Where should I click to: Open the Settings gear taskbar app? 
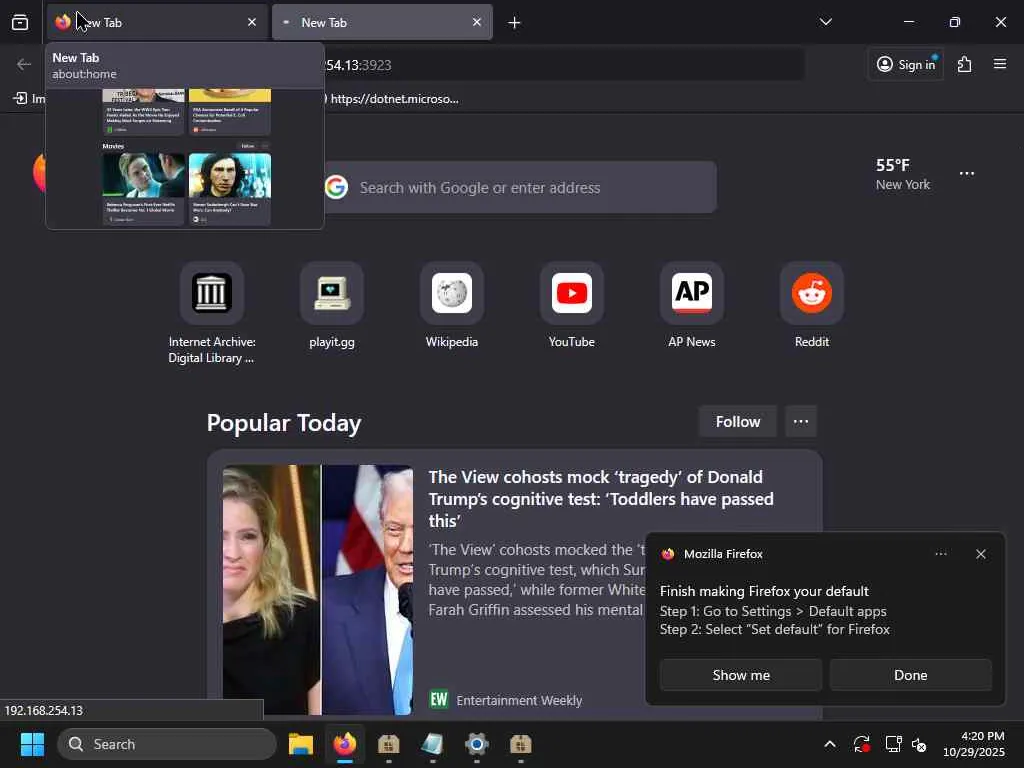[477, 744]
